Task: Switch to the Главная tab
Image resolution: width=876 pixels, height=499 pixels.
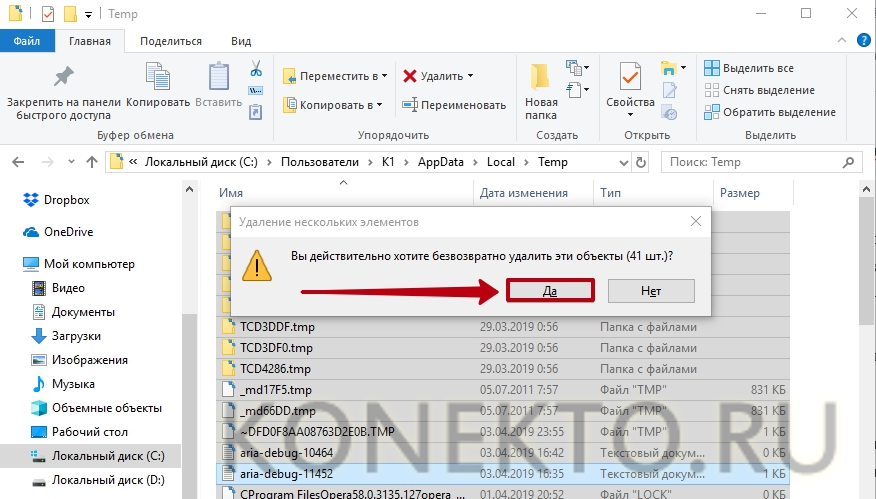Action: (90, 41)
